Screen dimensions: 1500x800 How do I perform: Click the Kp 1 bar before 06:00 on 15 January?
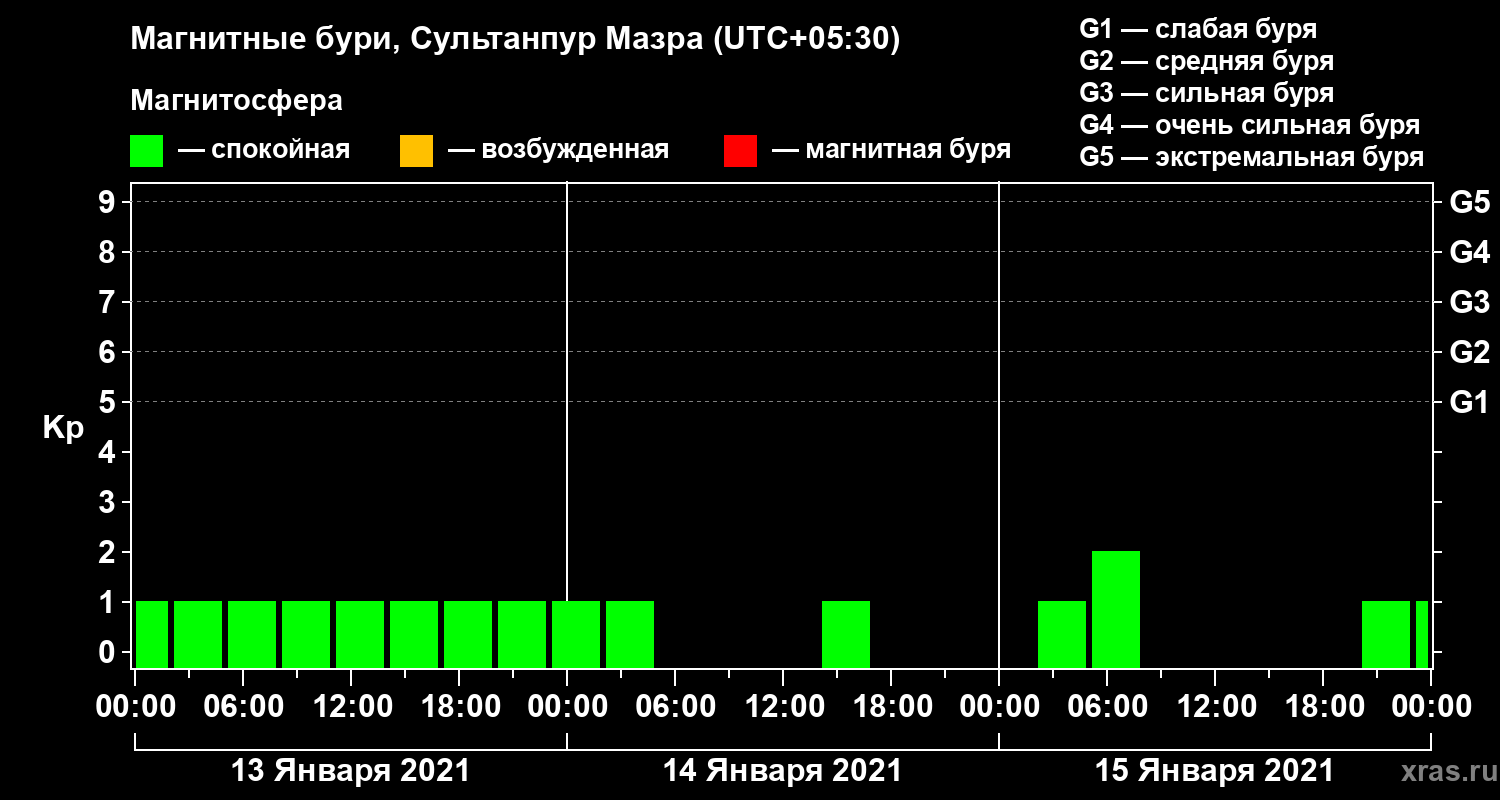click(1062, 634)
